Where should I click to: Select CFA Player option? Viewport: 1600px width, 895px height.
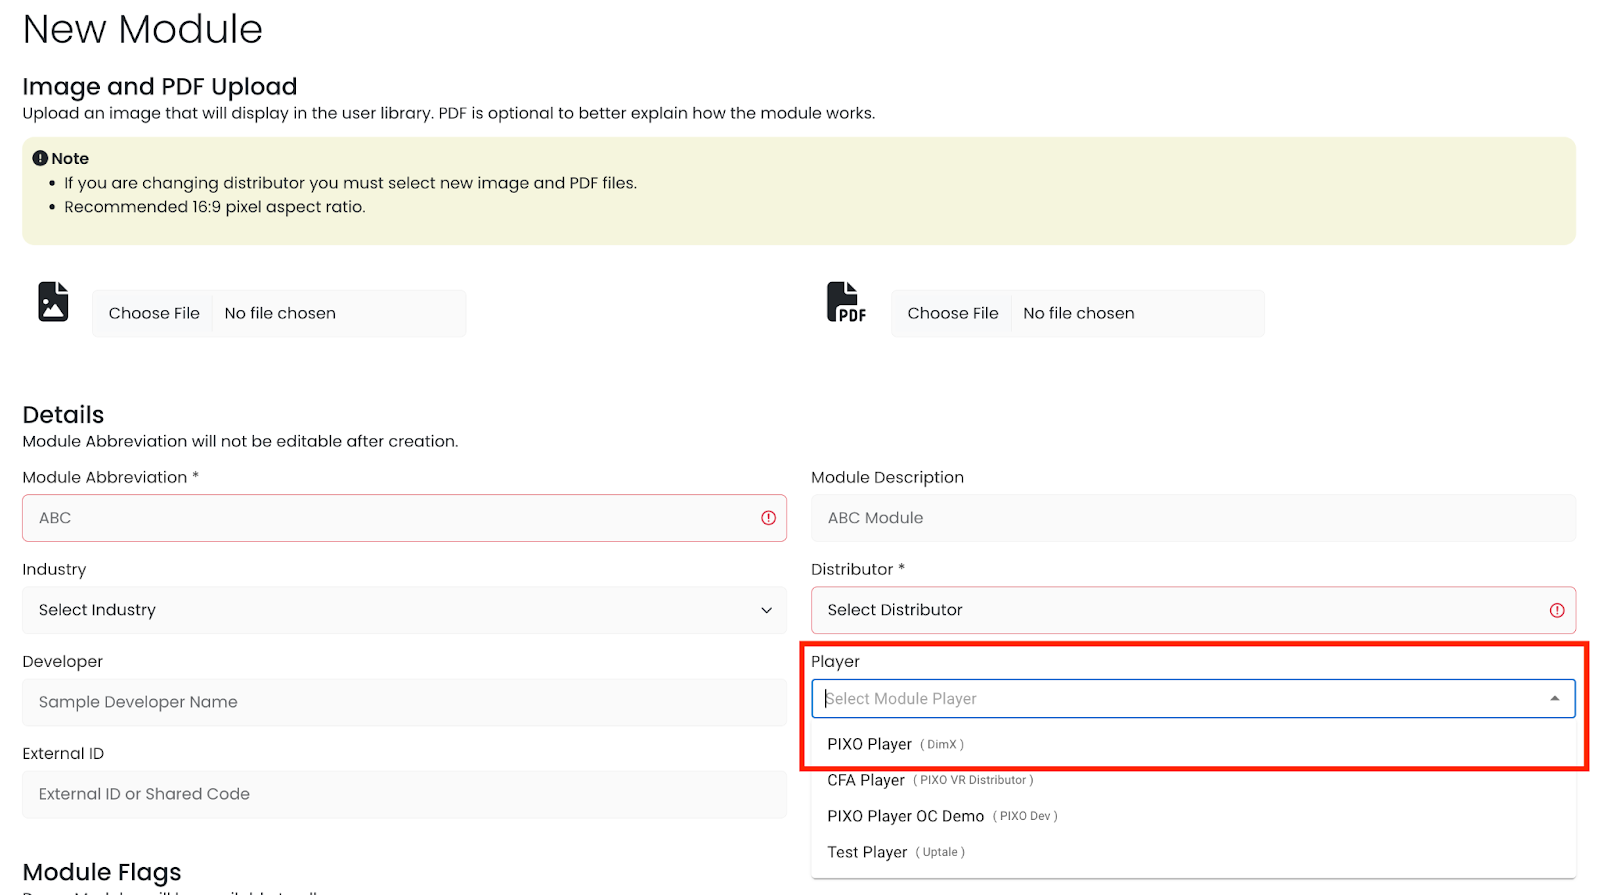click(1193, 780)
